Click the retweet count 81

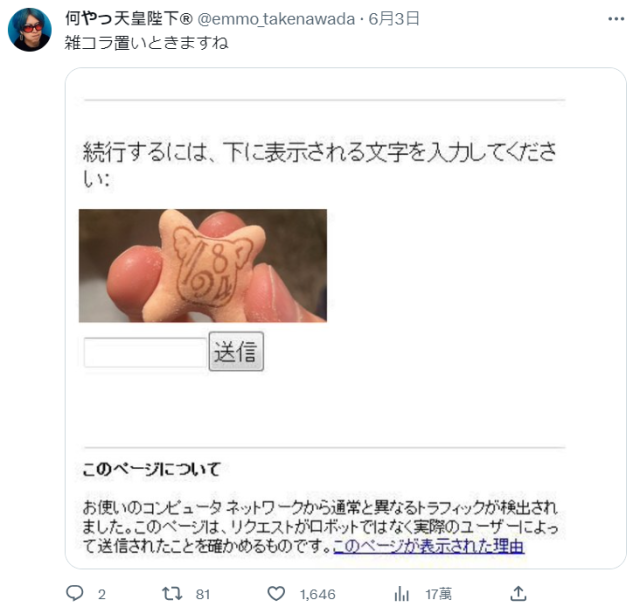203,594
